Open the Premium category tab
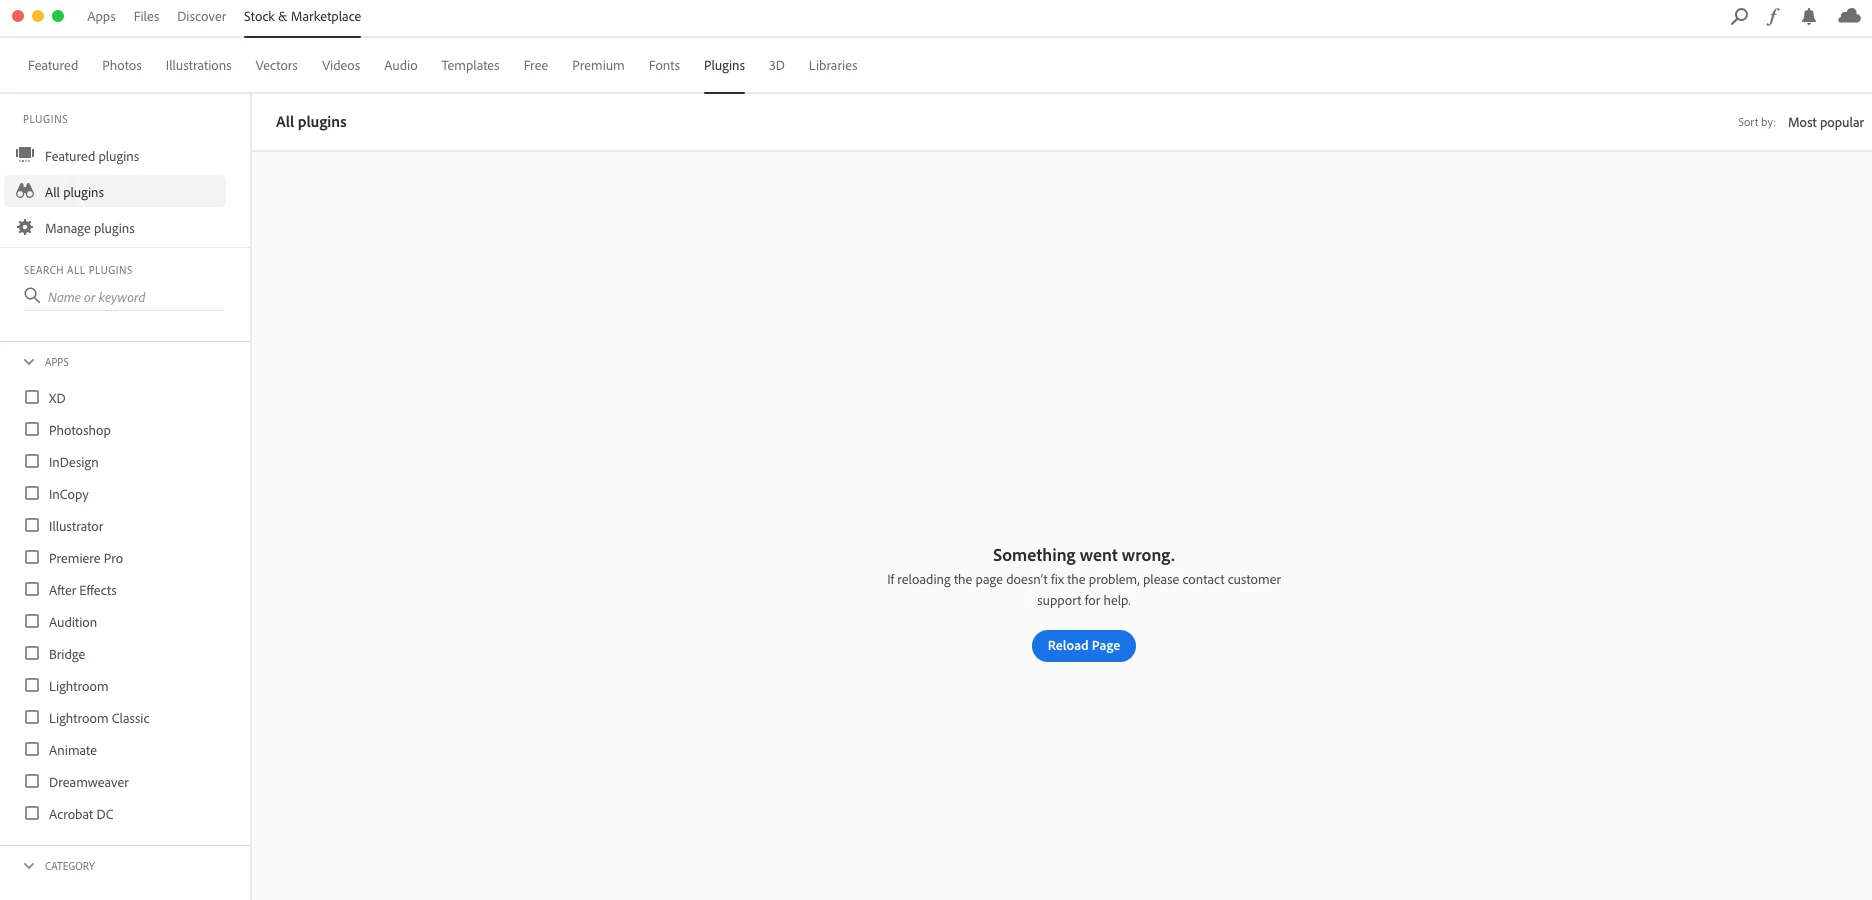Screen dimensions: 1872x900 click(x=598, y=66)
